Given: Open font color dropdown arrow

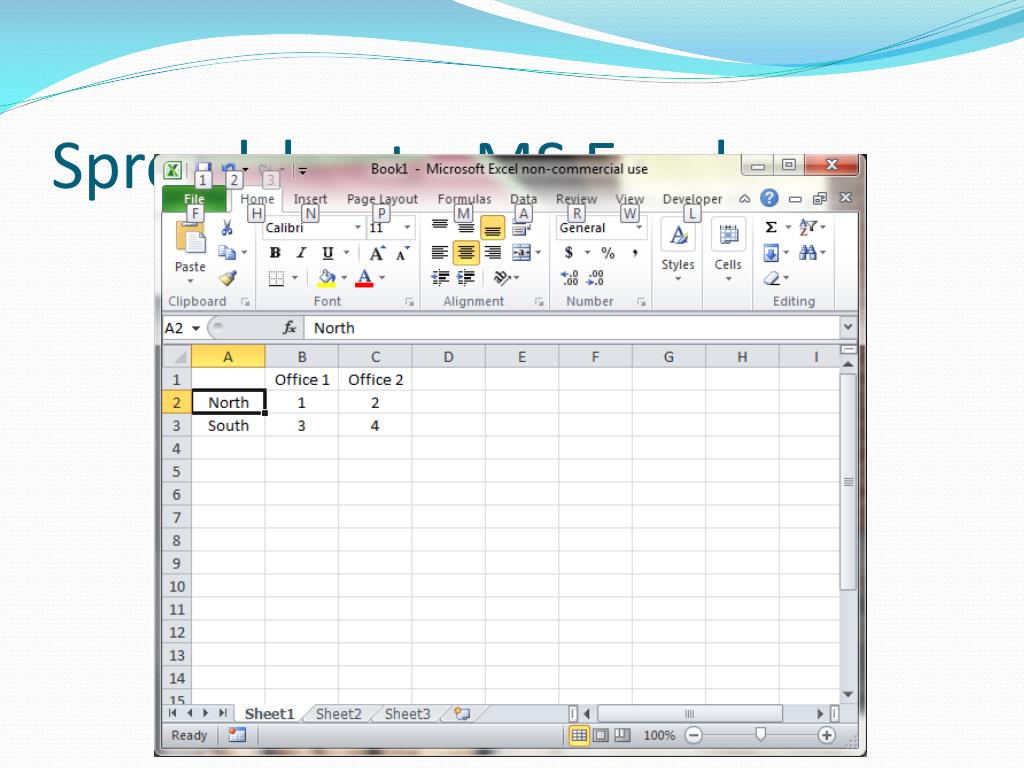Looking at the screenshot, I should [382, 278].
